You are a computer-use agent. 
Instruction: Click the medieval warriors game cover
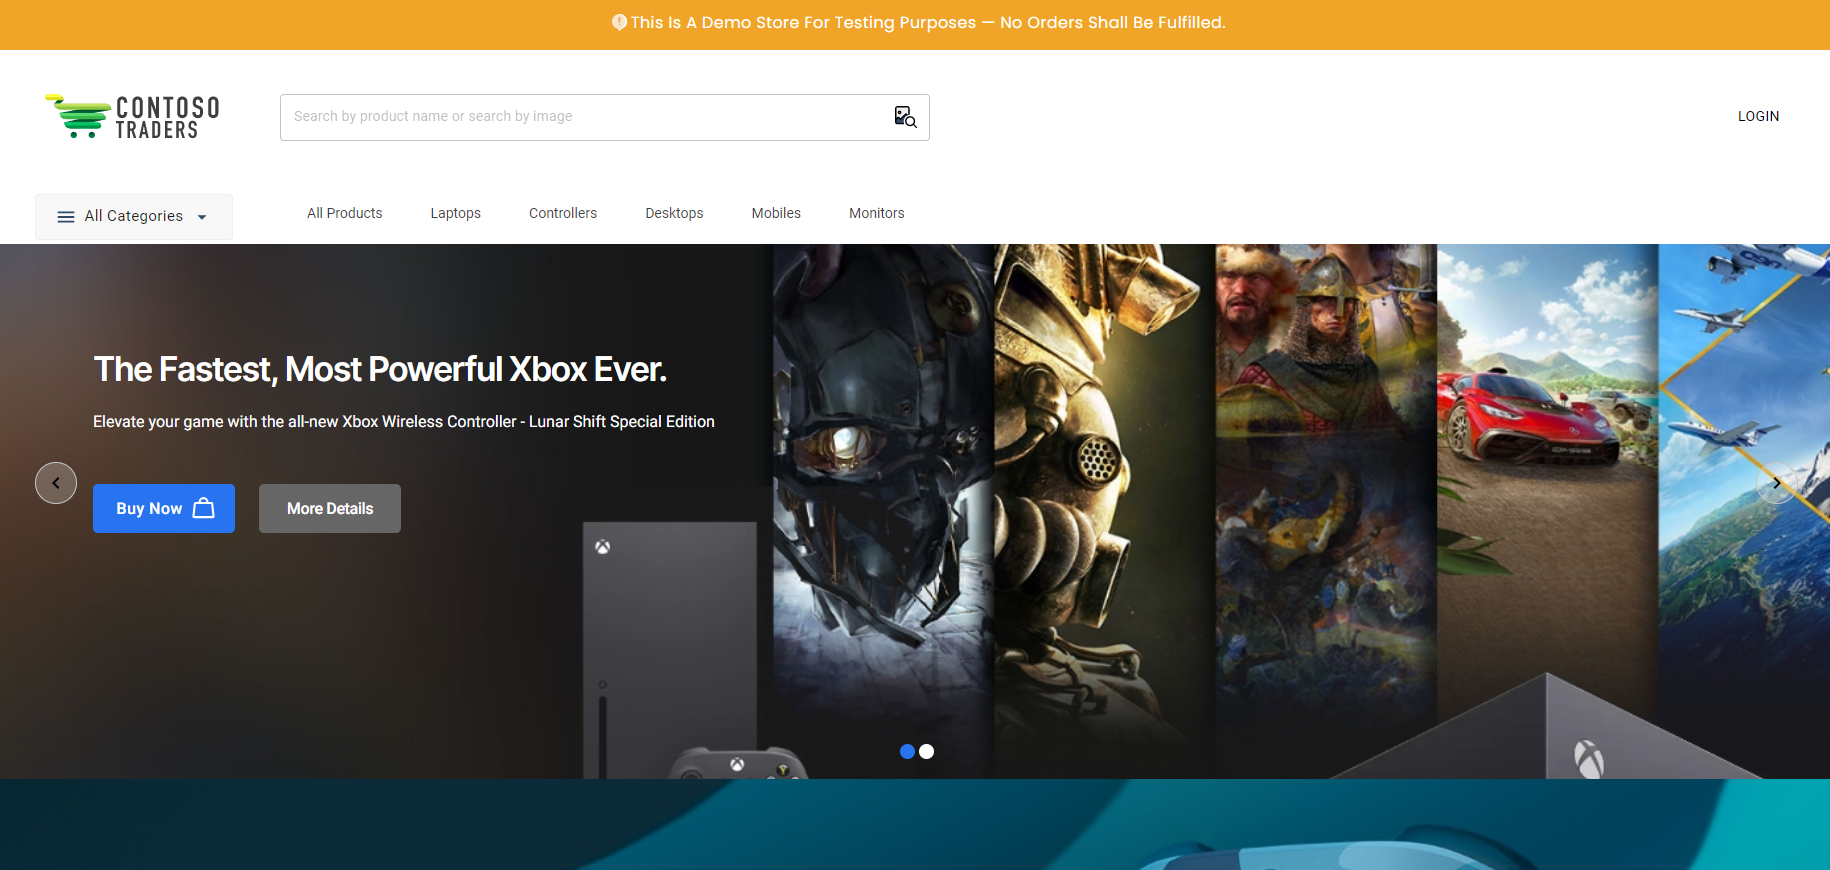[1326, 480]
